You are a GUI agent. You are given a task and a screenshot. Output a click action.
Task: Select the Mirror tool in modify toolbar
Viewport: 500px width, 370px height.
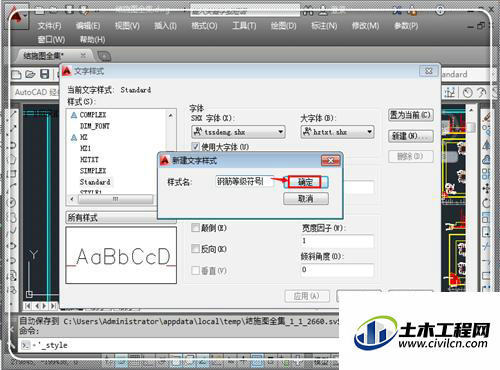coord(486,145)
